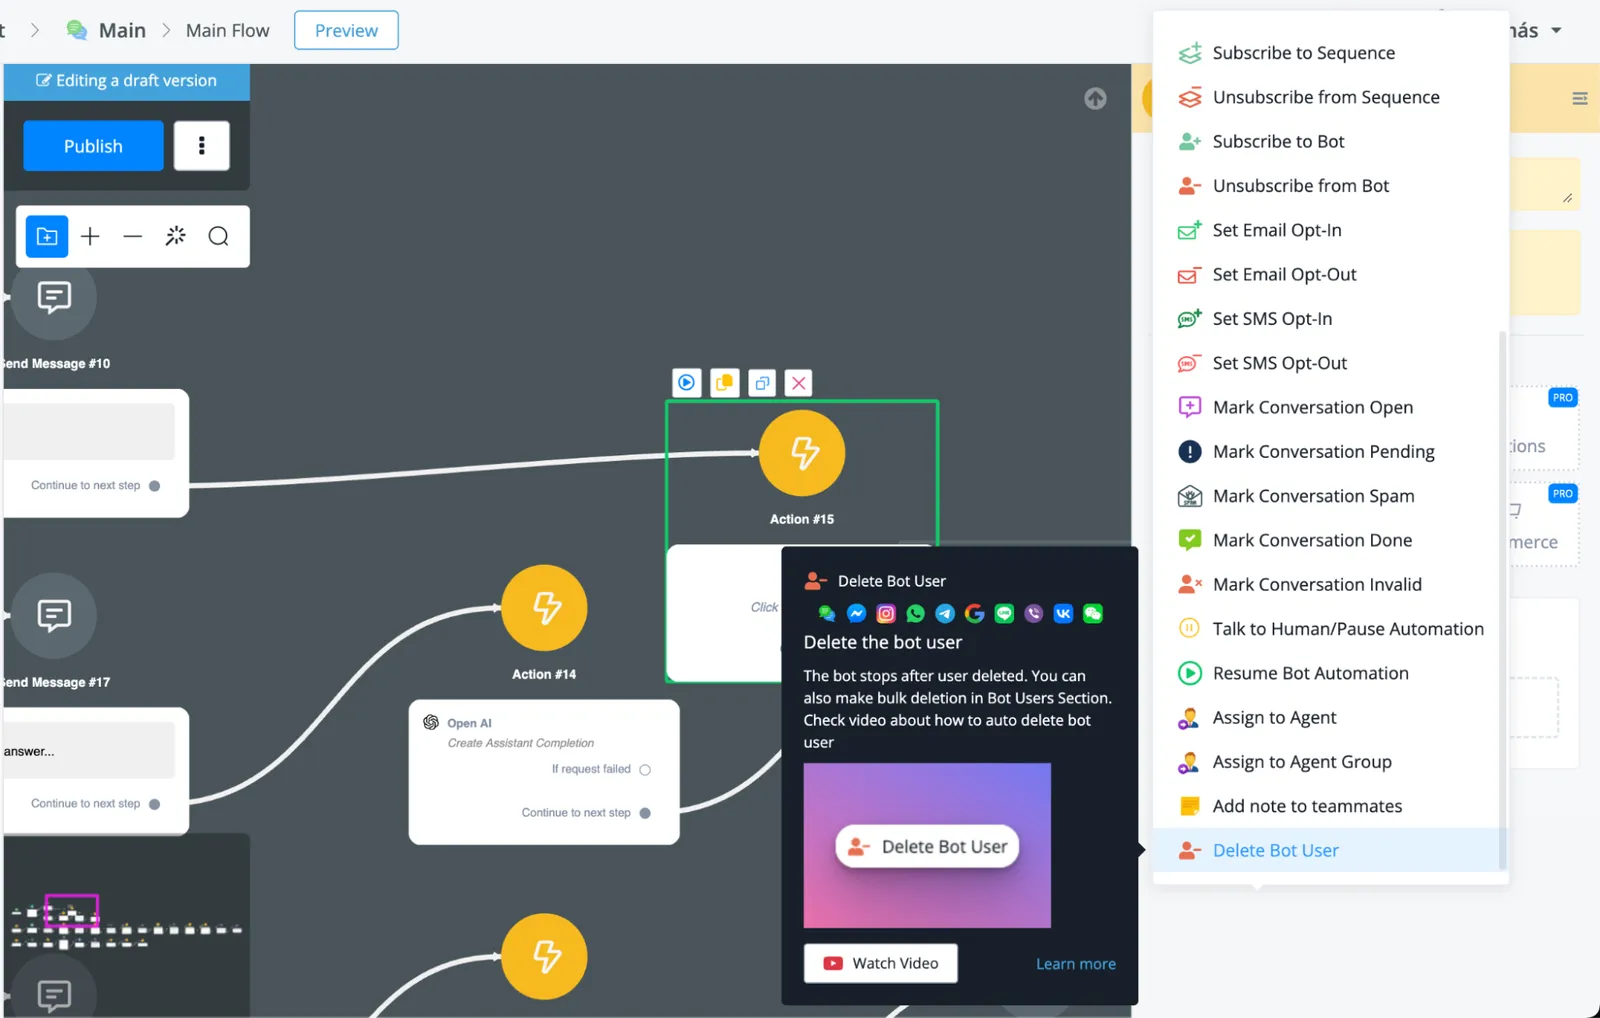Click the Delete Bot User video thumbnail
This screenshot has height=1018, width=1600.
927,846
